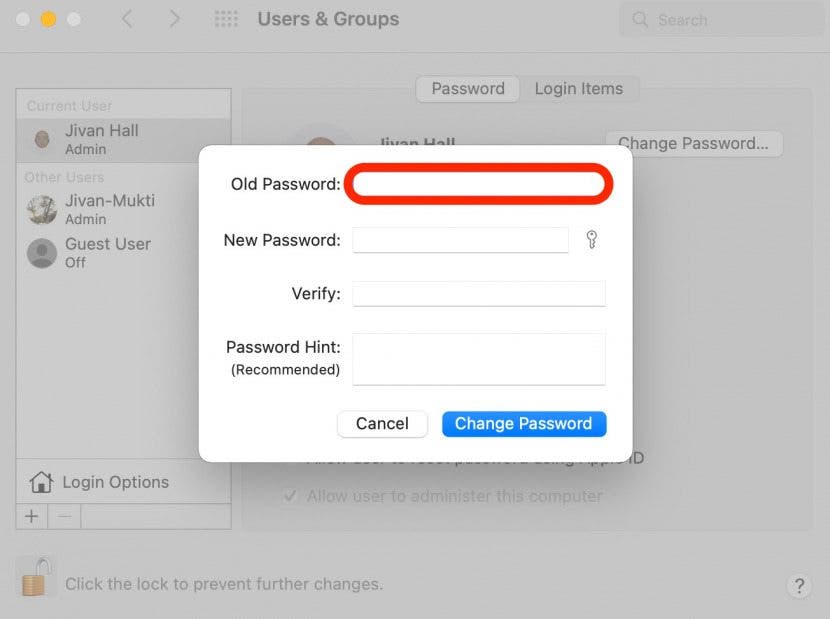830x619 pixels.
Task: Click the forward navigation arrow
Action: point(174,18)
